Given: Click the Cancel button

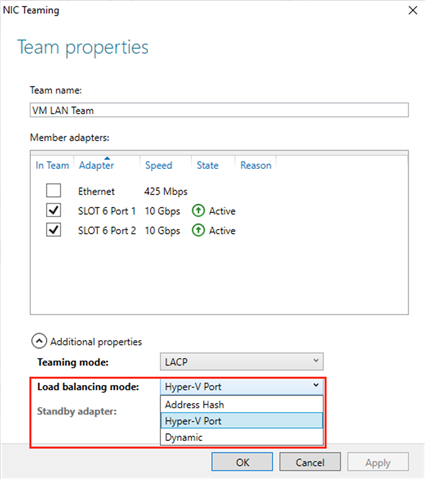Looking at the screenshot, I should click(310, 462).
